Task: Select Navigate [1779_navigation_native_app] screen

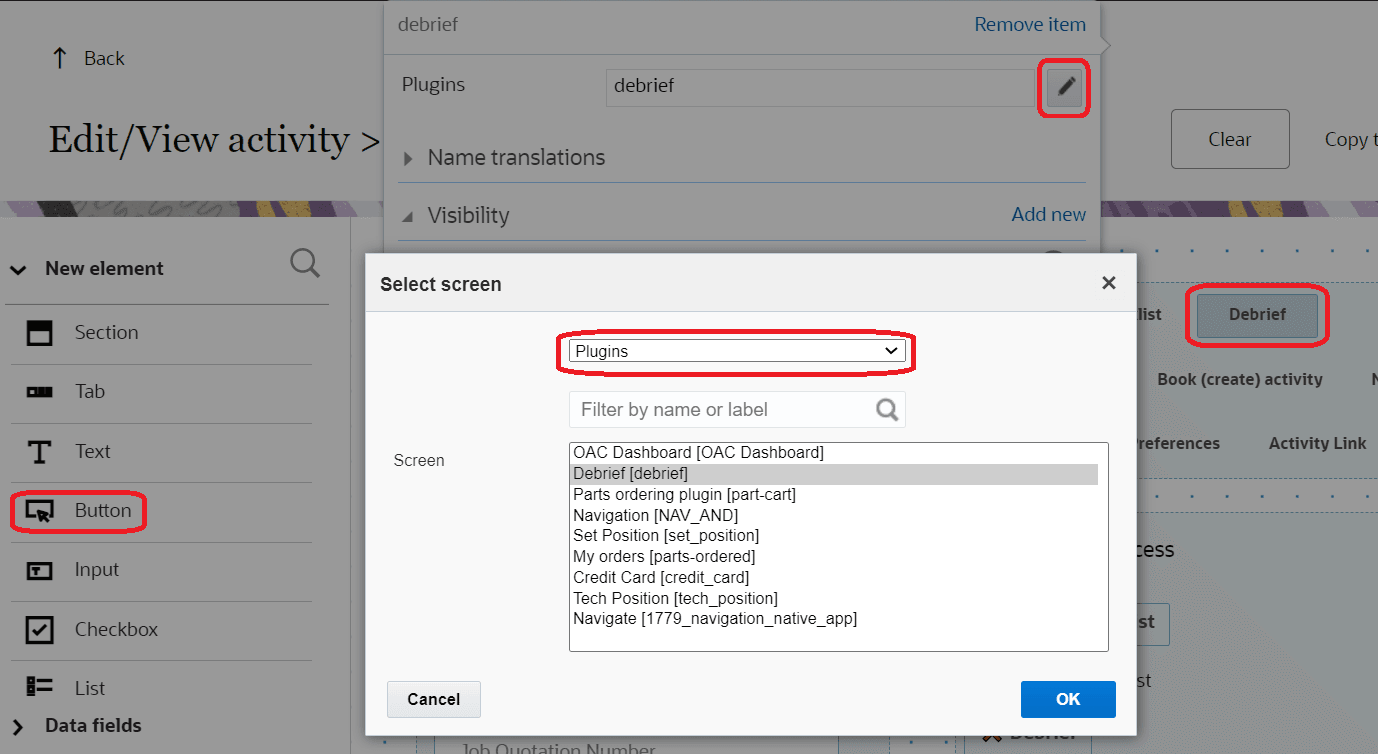Action: click(x=834, y=619)
